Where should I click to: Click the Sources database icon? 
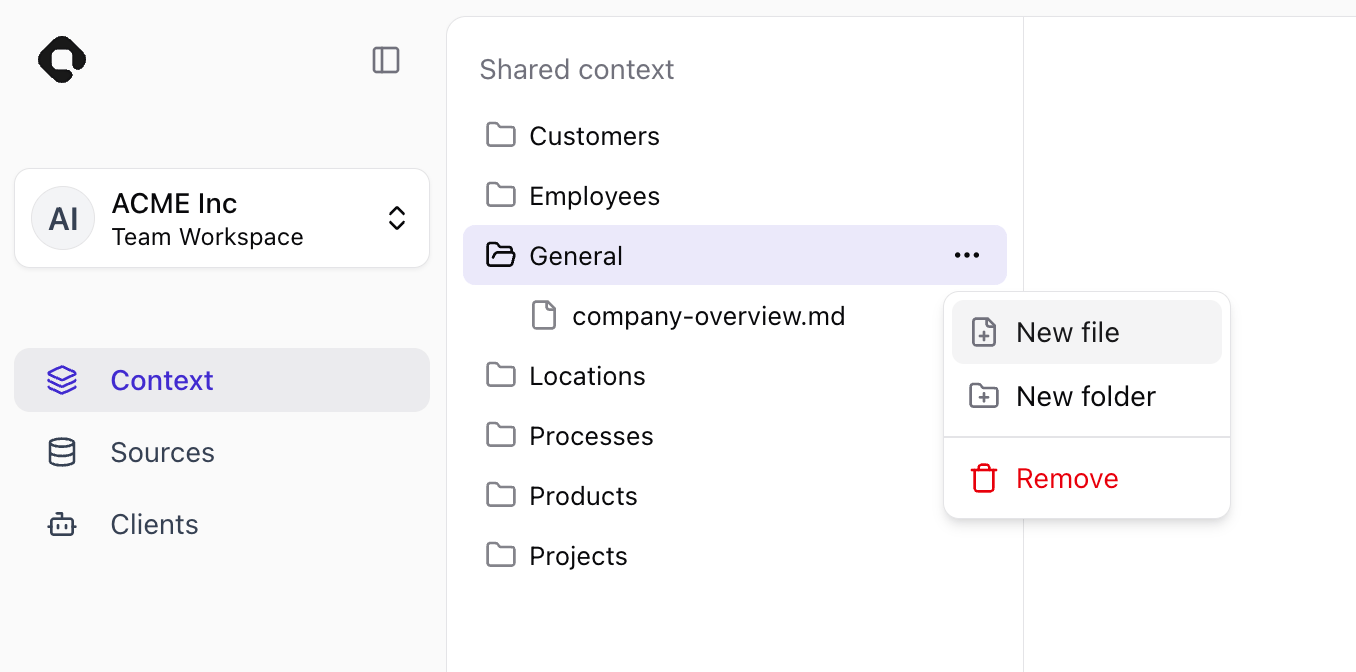(62, 452)
